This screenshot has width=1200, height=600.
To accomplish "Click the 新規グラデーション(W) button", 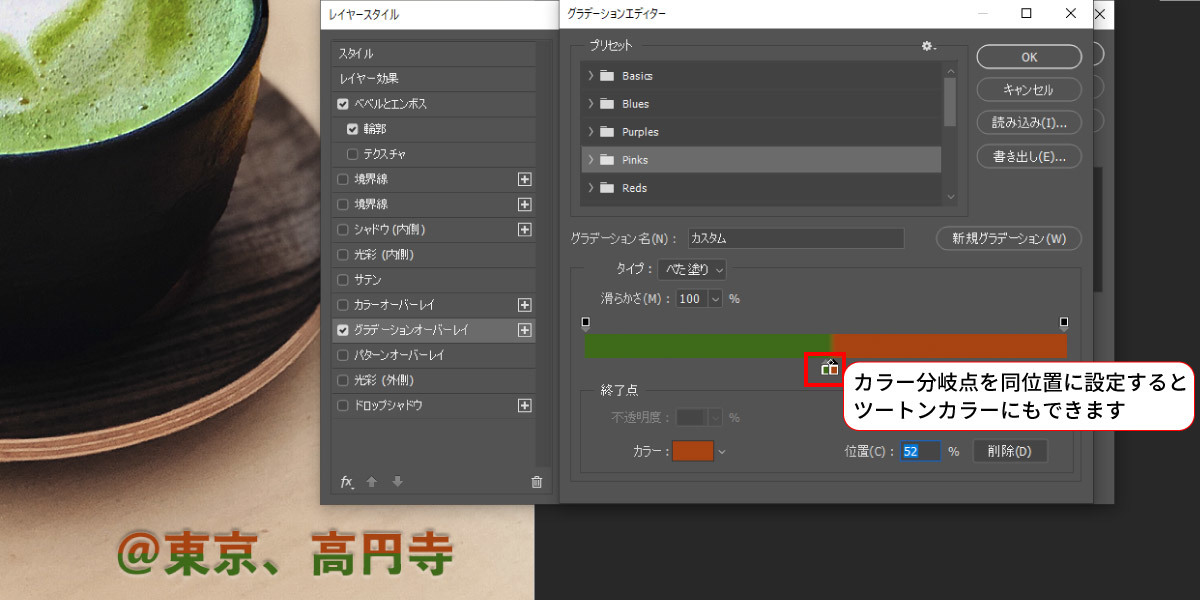I will [x=1009, y=239].
